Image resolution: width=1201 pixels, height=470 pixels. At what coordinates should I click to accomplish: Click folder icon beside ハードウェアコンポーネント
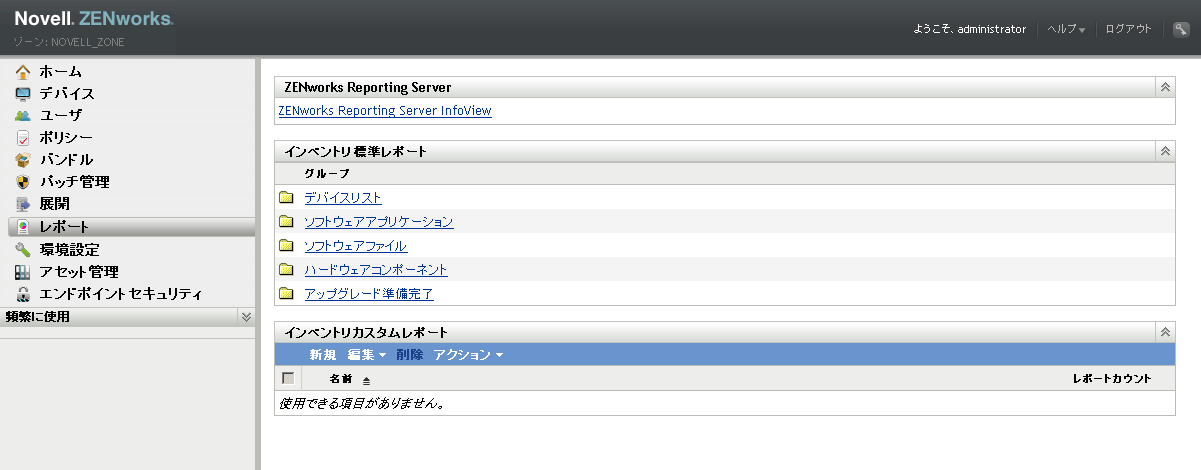pos(287,270)
